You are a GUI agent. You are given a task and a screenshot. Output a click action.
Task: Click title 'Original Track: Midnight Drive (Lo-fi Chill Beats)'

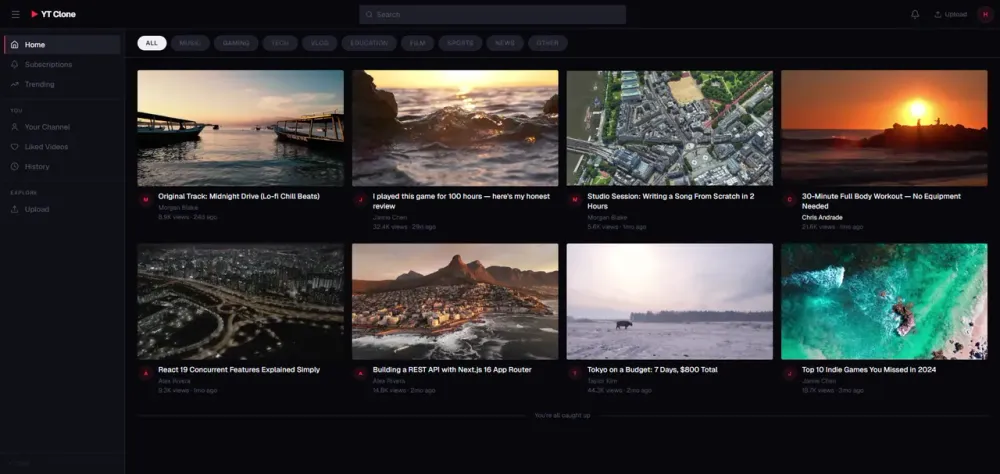click(239, 196)
